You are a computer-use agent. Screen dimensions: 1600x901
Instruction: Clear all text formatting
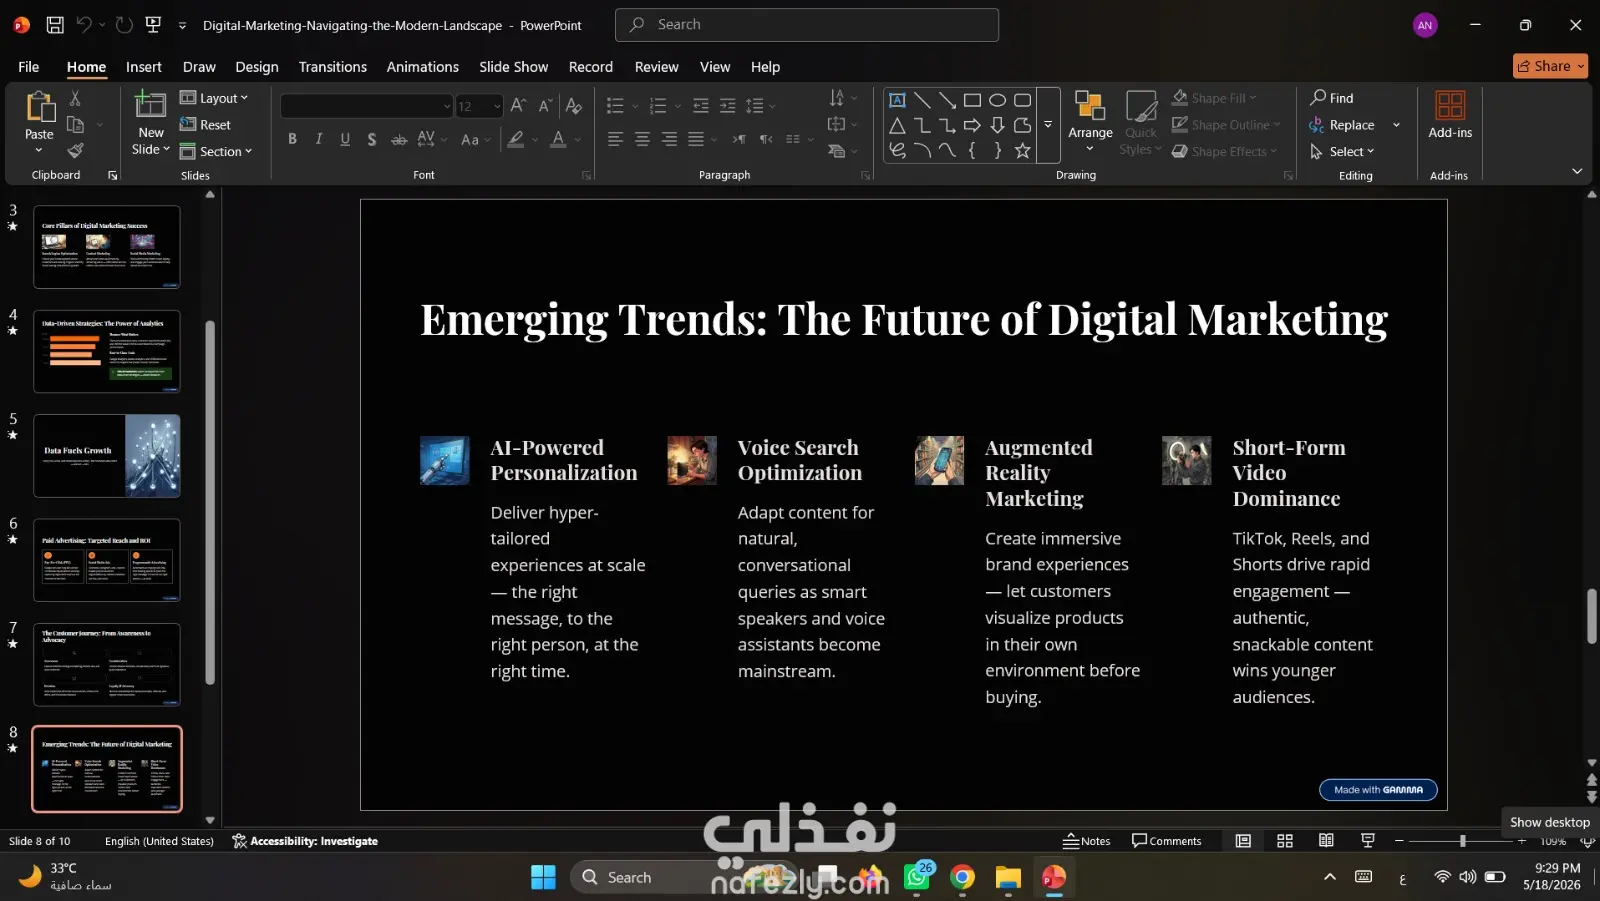574,106
